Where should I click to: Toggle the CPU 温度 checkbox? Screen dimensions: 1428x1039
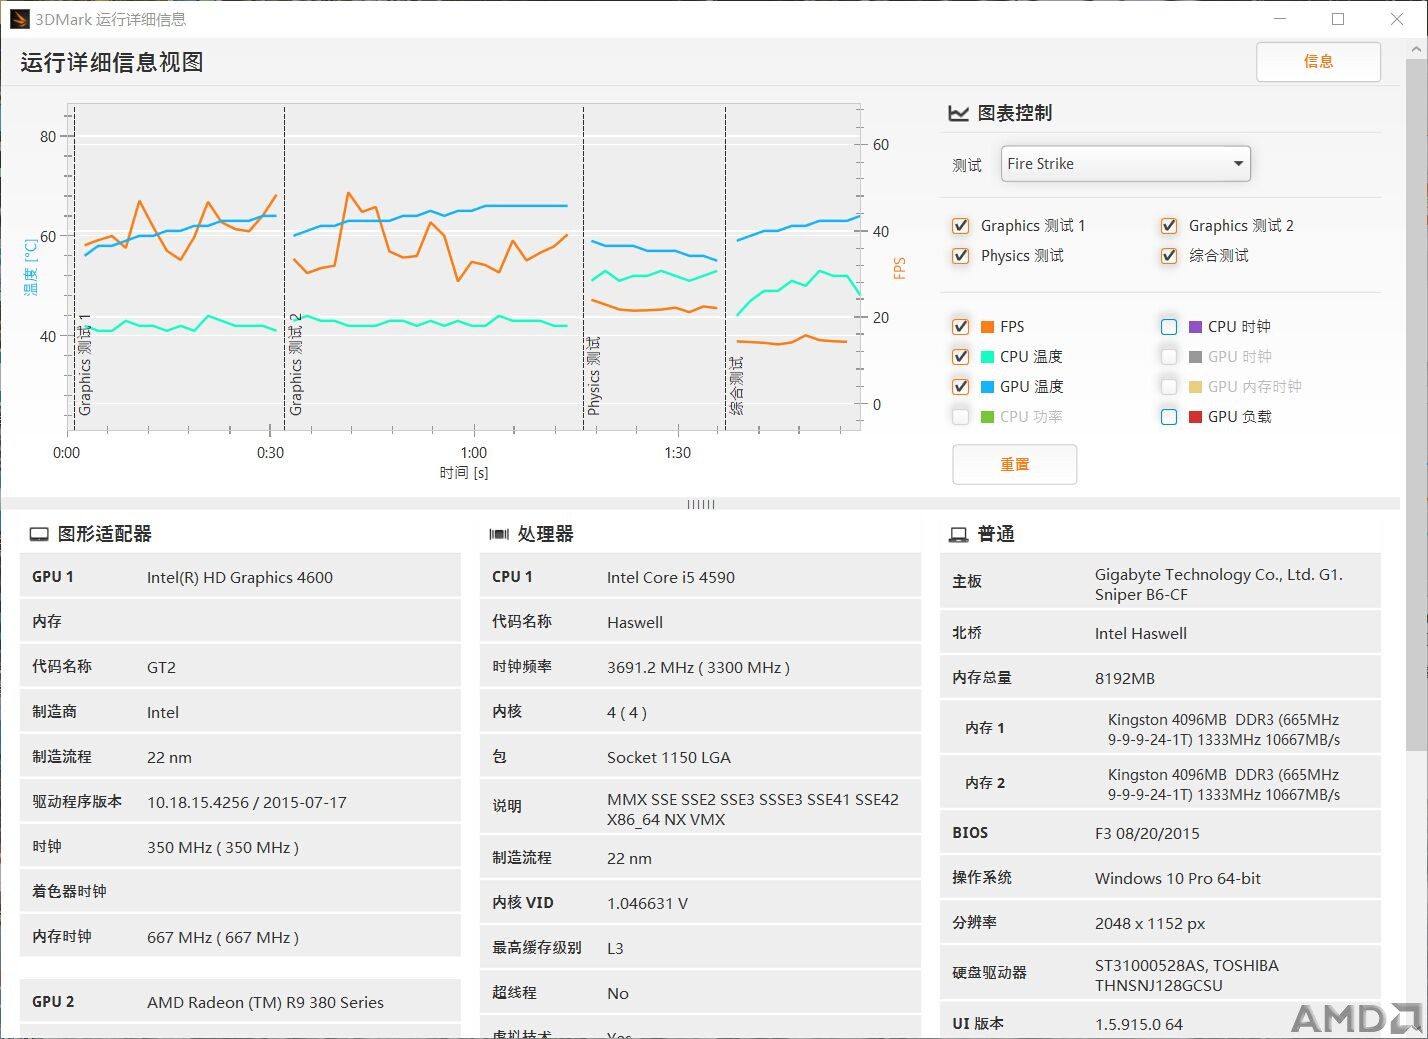(961, 357)
